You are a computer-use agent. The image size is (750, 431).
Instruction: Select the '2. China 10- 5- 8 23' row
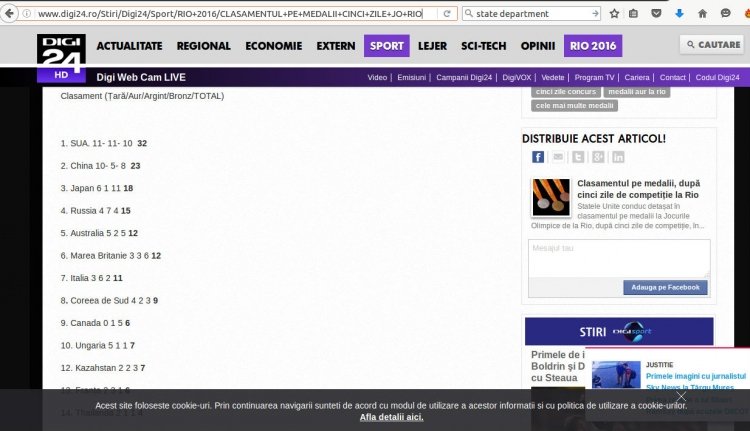click(x=100, y=166)
